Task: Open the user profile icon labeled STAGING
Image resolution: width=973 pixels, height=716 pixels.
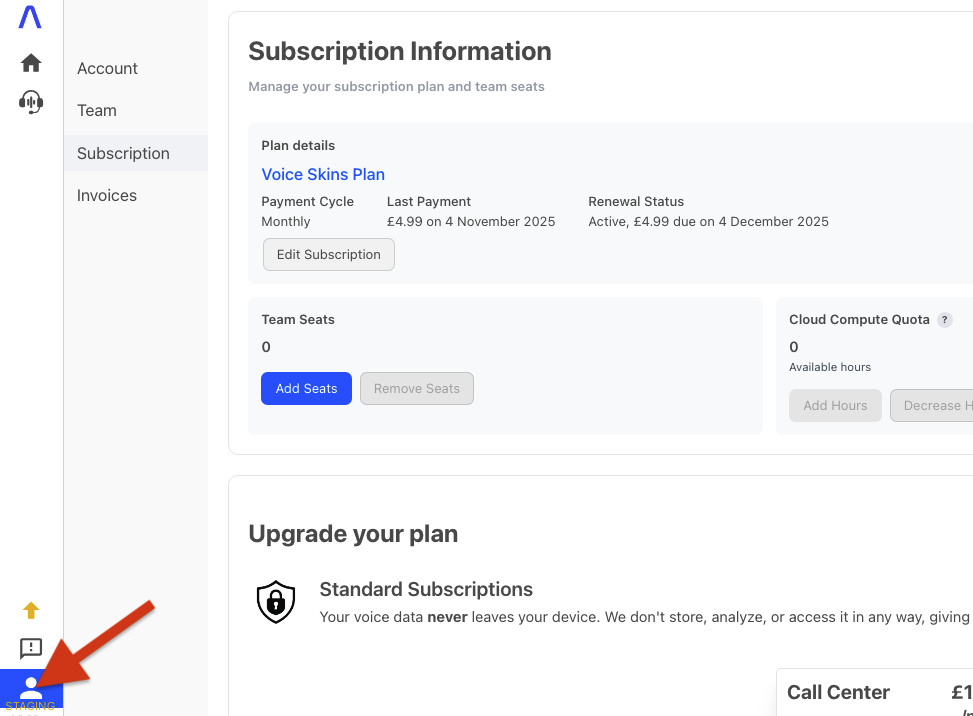Action: click(31, 688)
